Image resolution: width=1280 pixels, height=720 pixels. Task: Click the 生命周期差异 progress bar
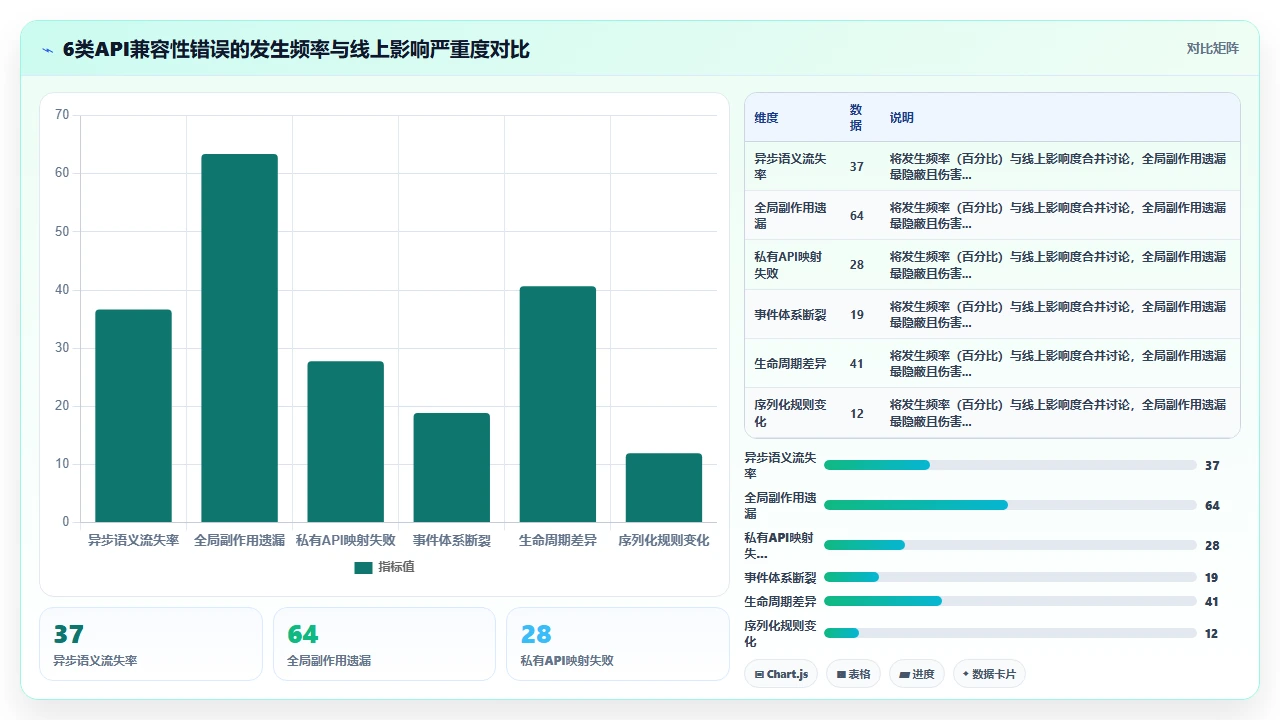pyautogui.click(x=1010, y=601)
